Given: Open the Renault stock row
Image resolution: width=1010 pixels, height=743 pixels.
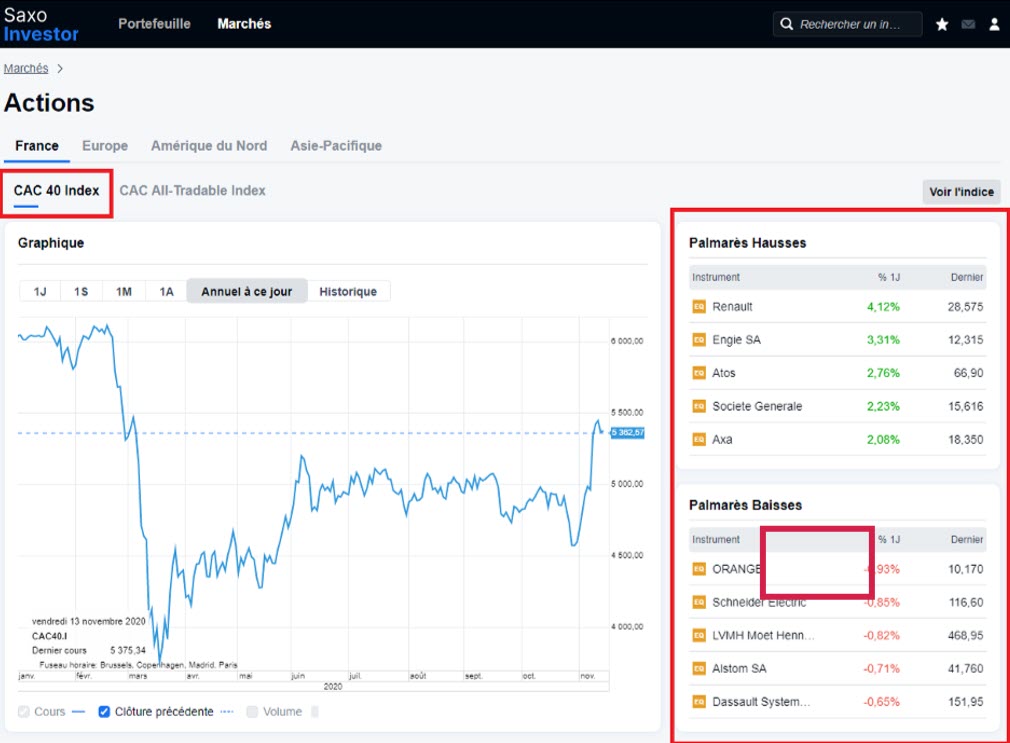Looking at the screenshot, I should coord(837,307).
